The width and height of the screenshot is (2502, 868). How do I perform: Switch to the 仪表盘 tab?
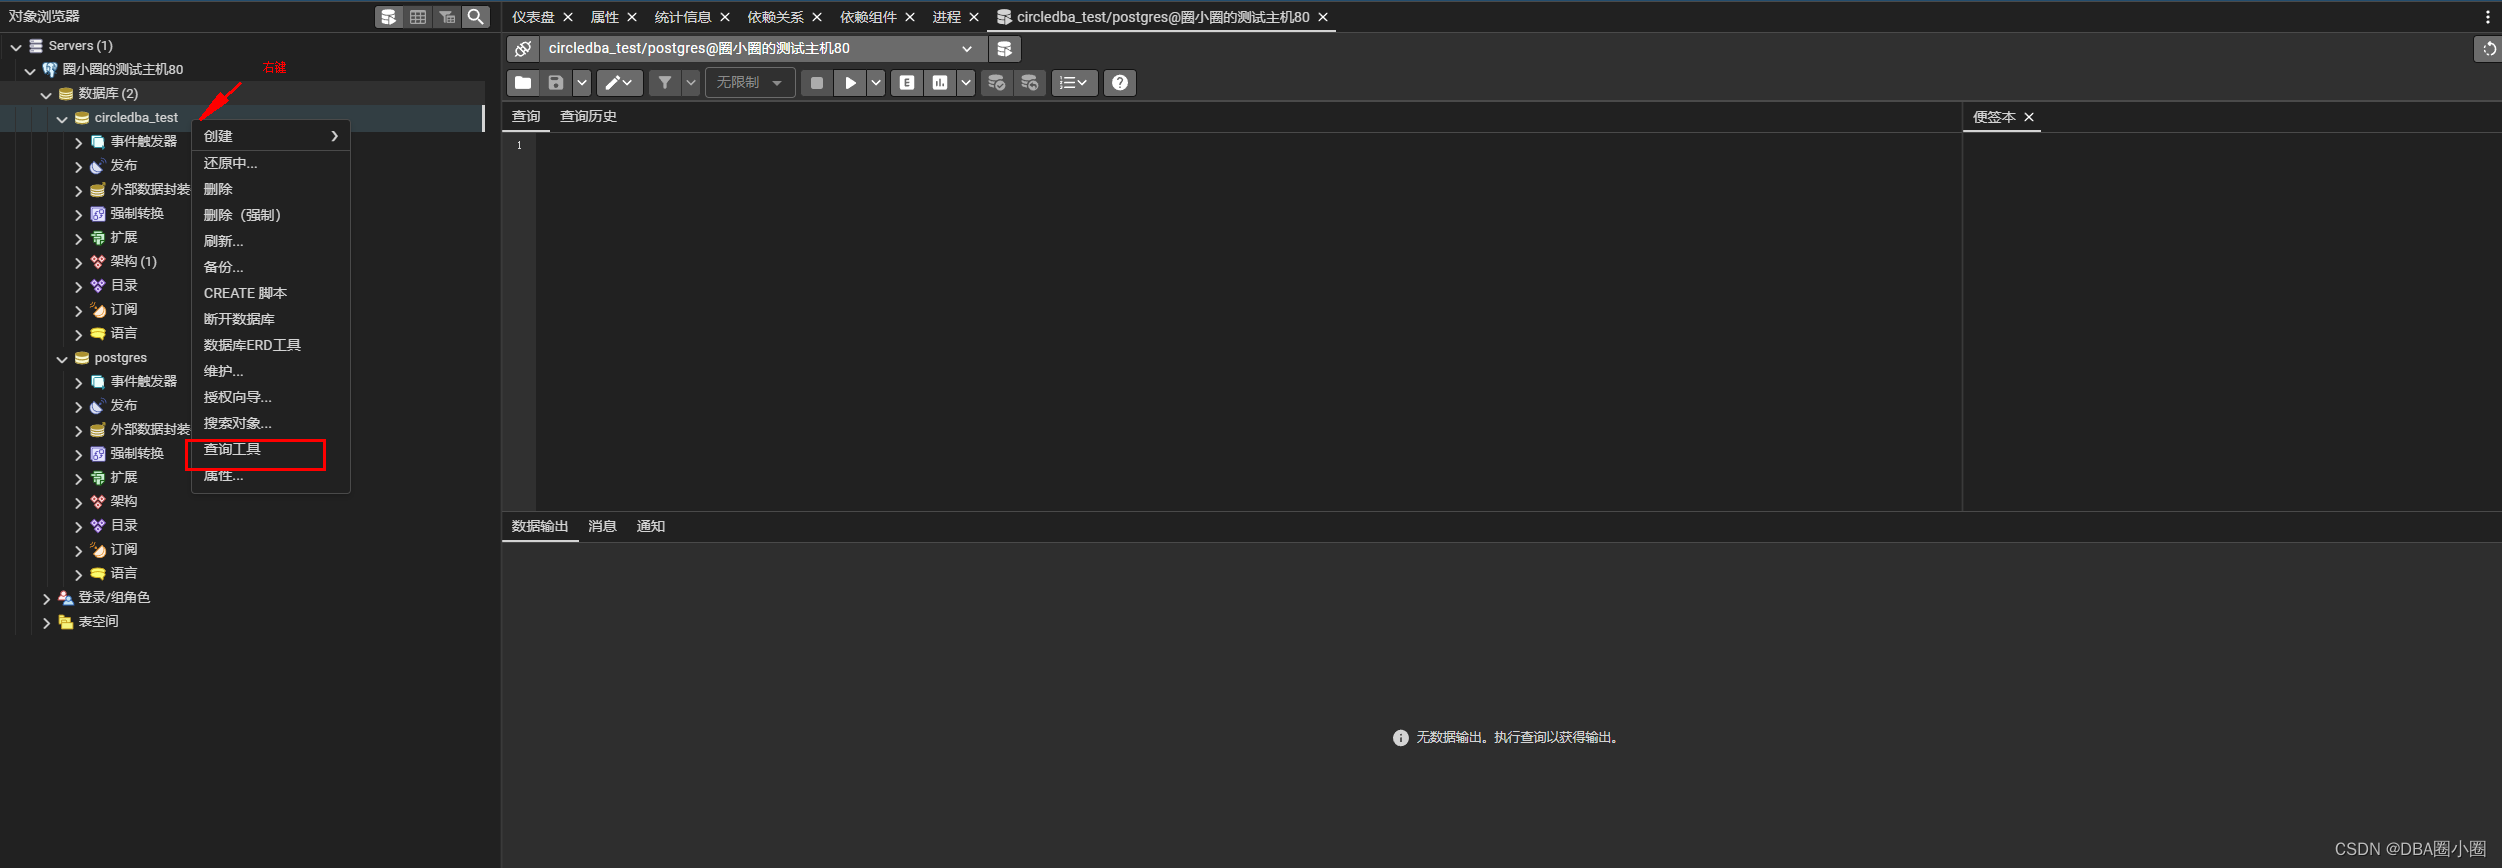coord(533,17)
